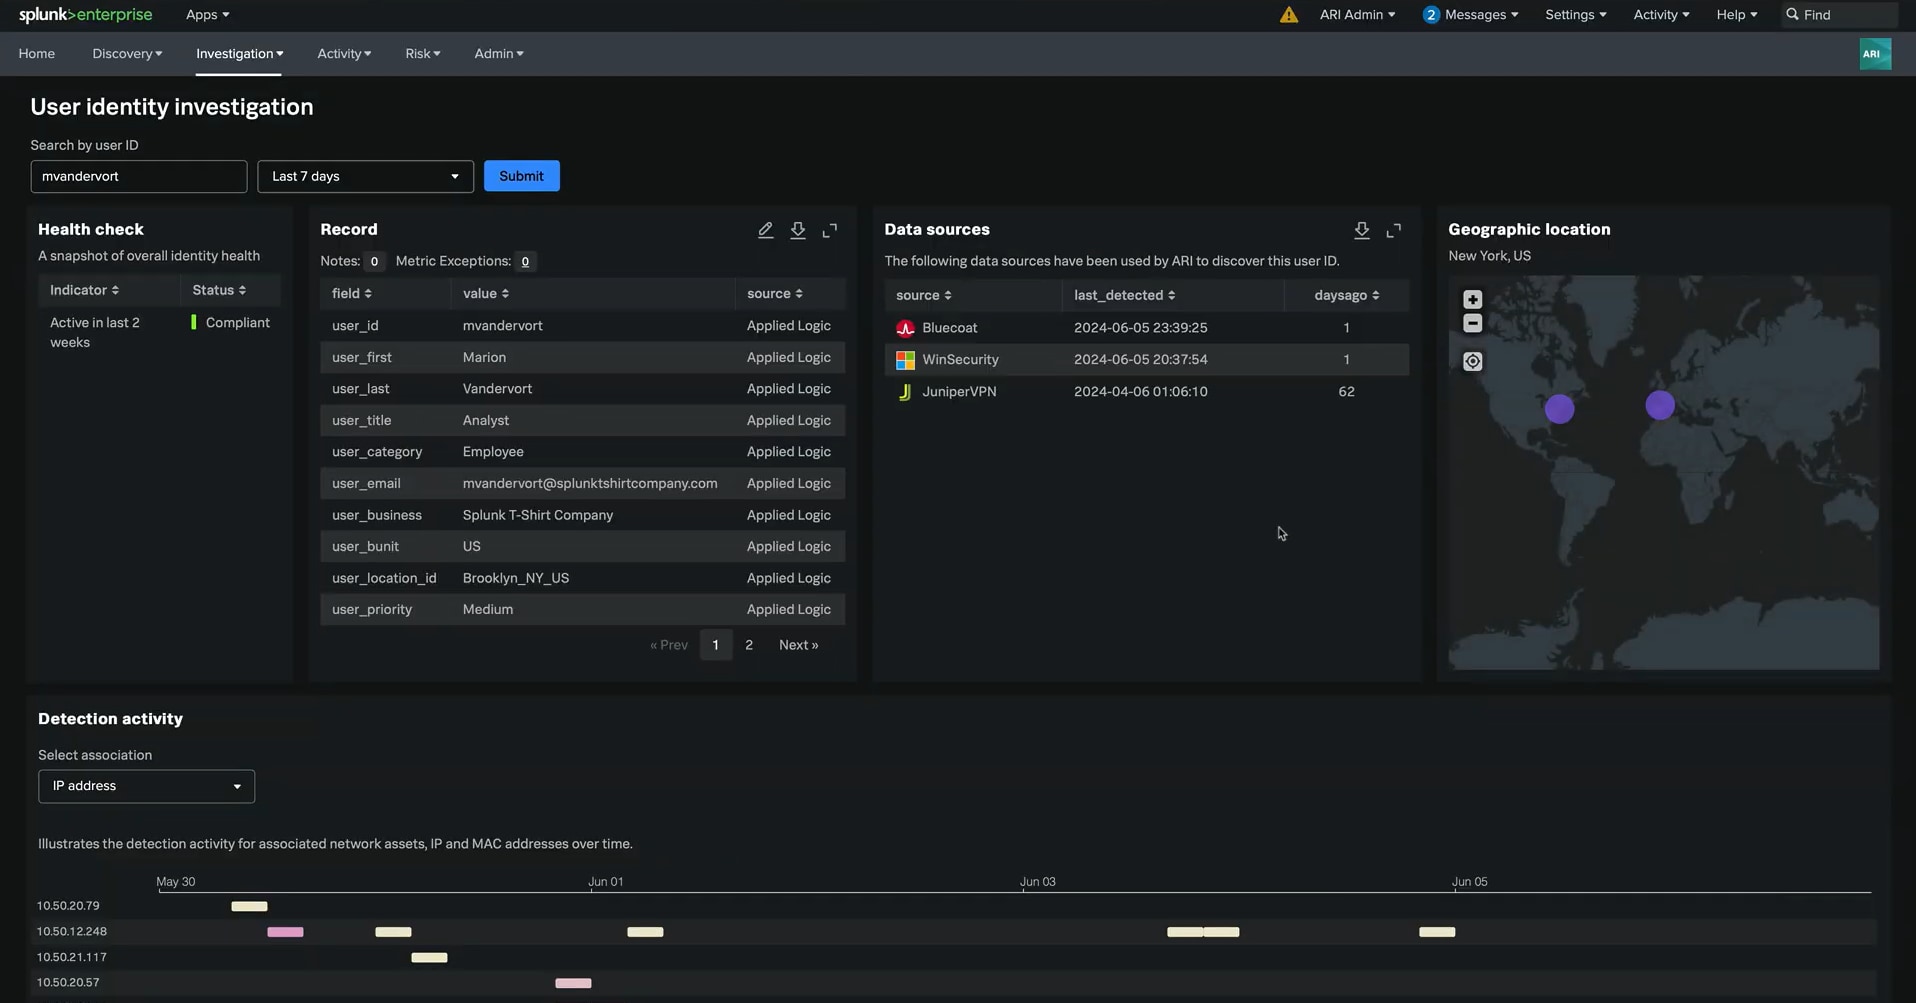
Task: Click the JuniperVPN daysago value 62
Action: pyautogui.click(x=1346, y=392)
